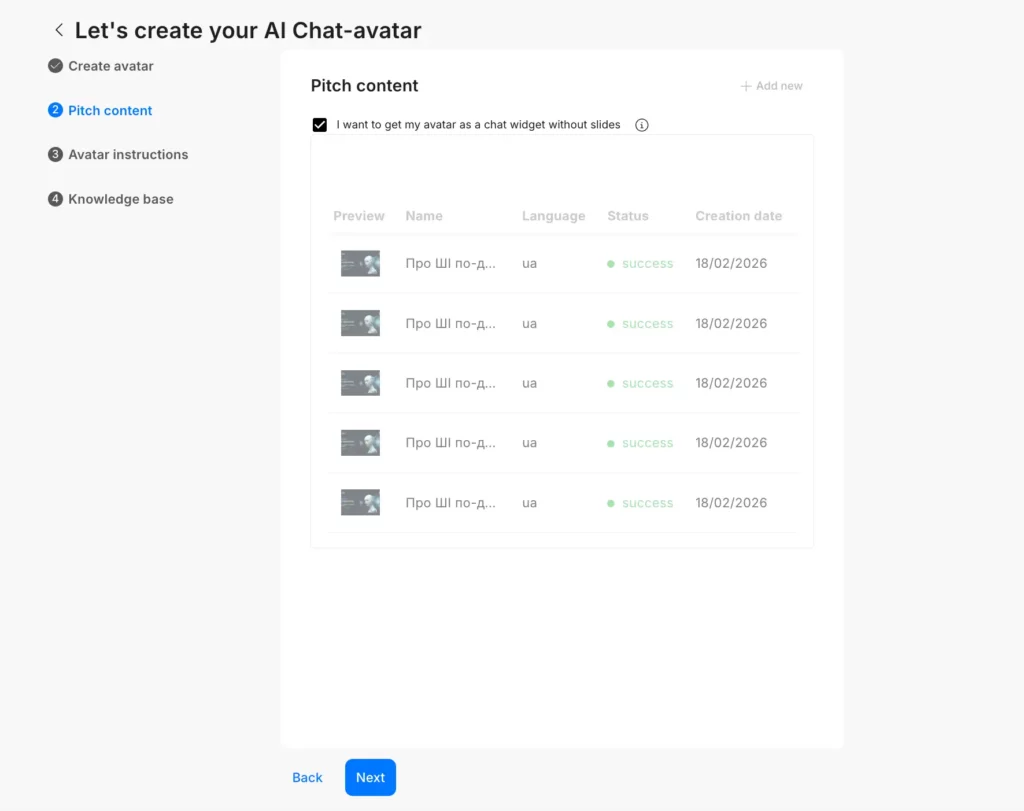
Task: Open the last row preview thumbnail
Action: [x=360, y=502]
